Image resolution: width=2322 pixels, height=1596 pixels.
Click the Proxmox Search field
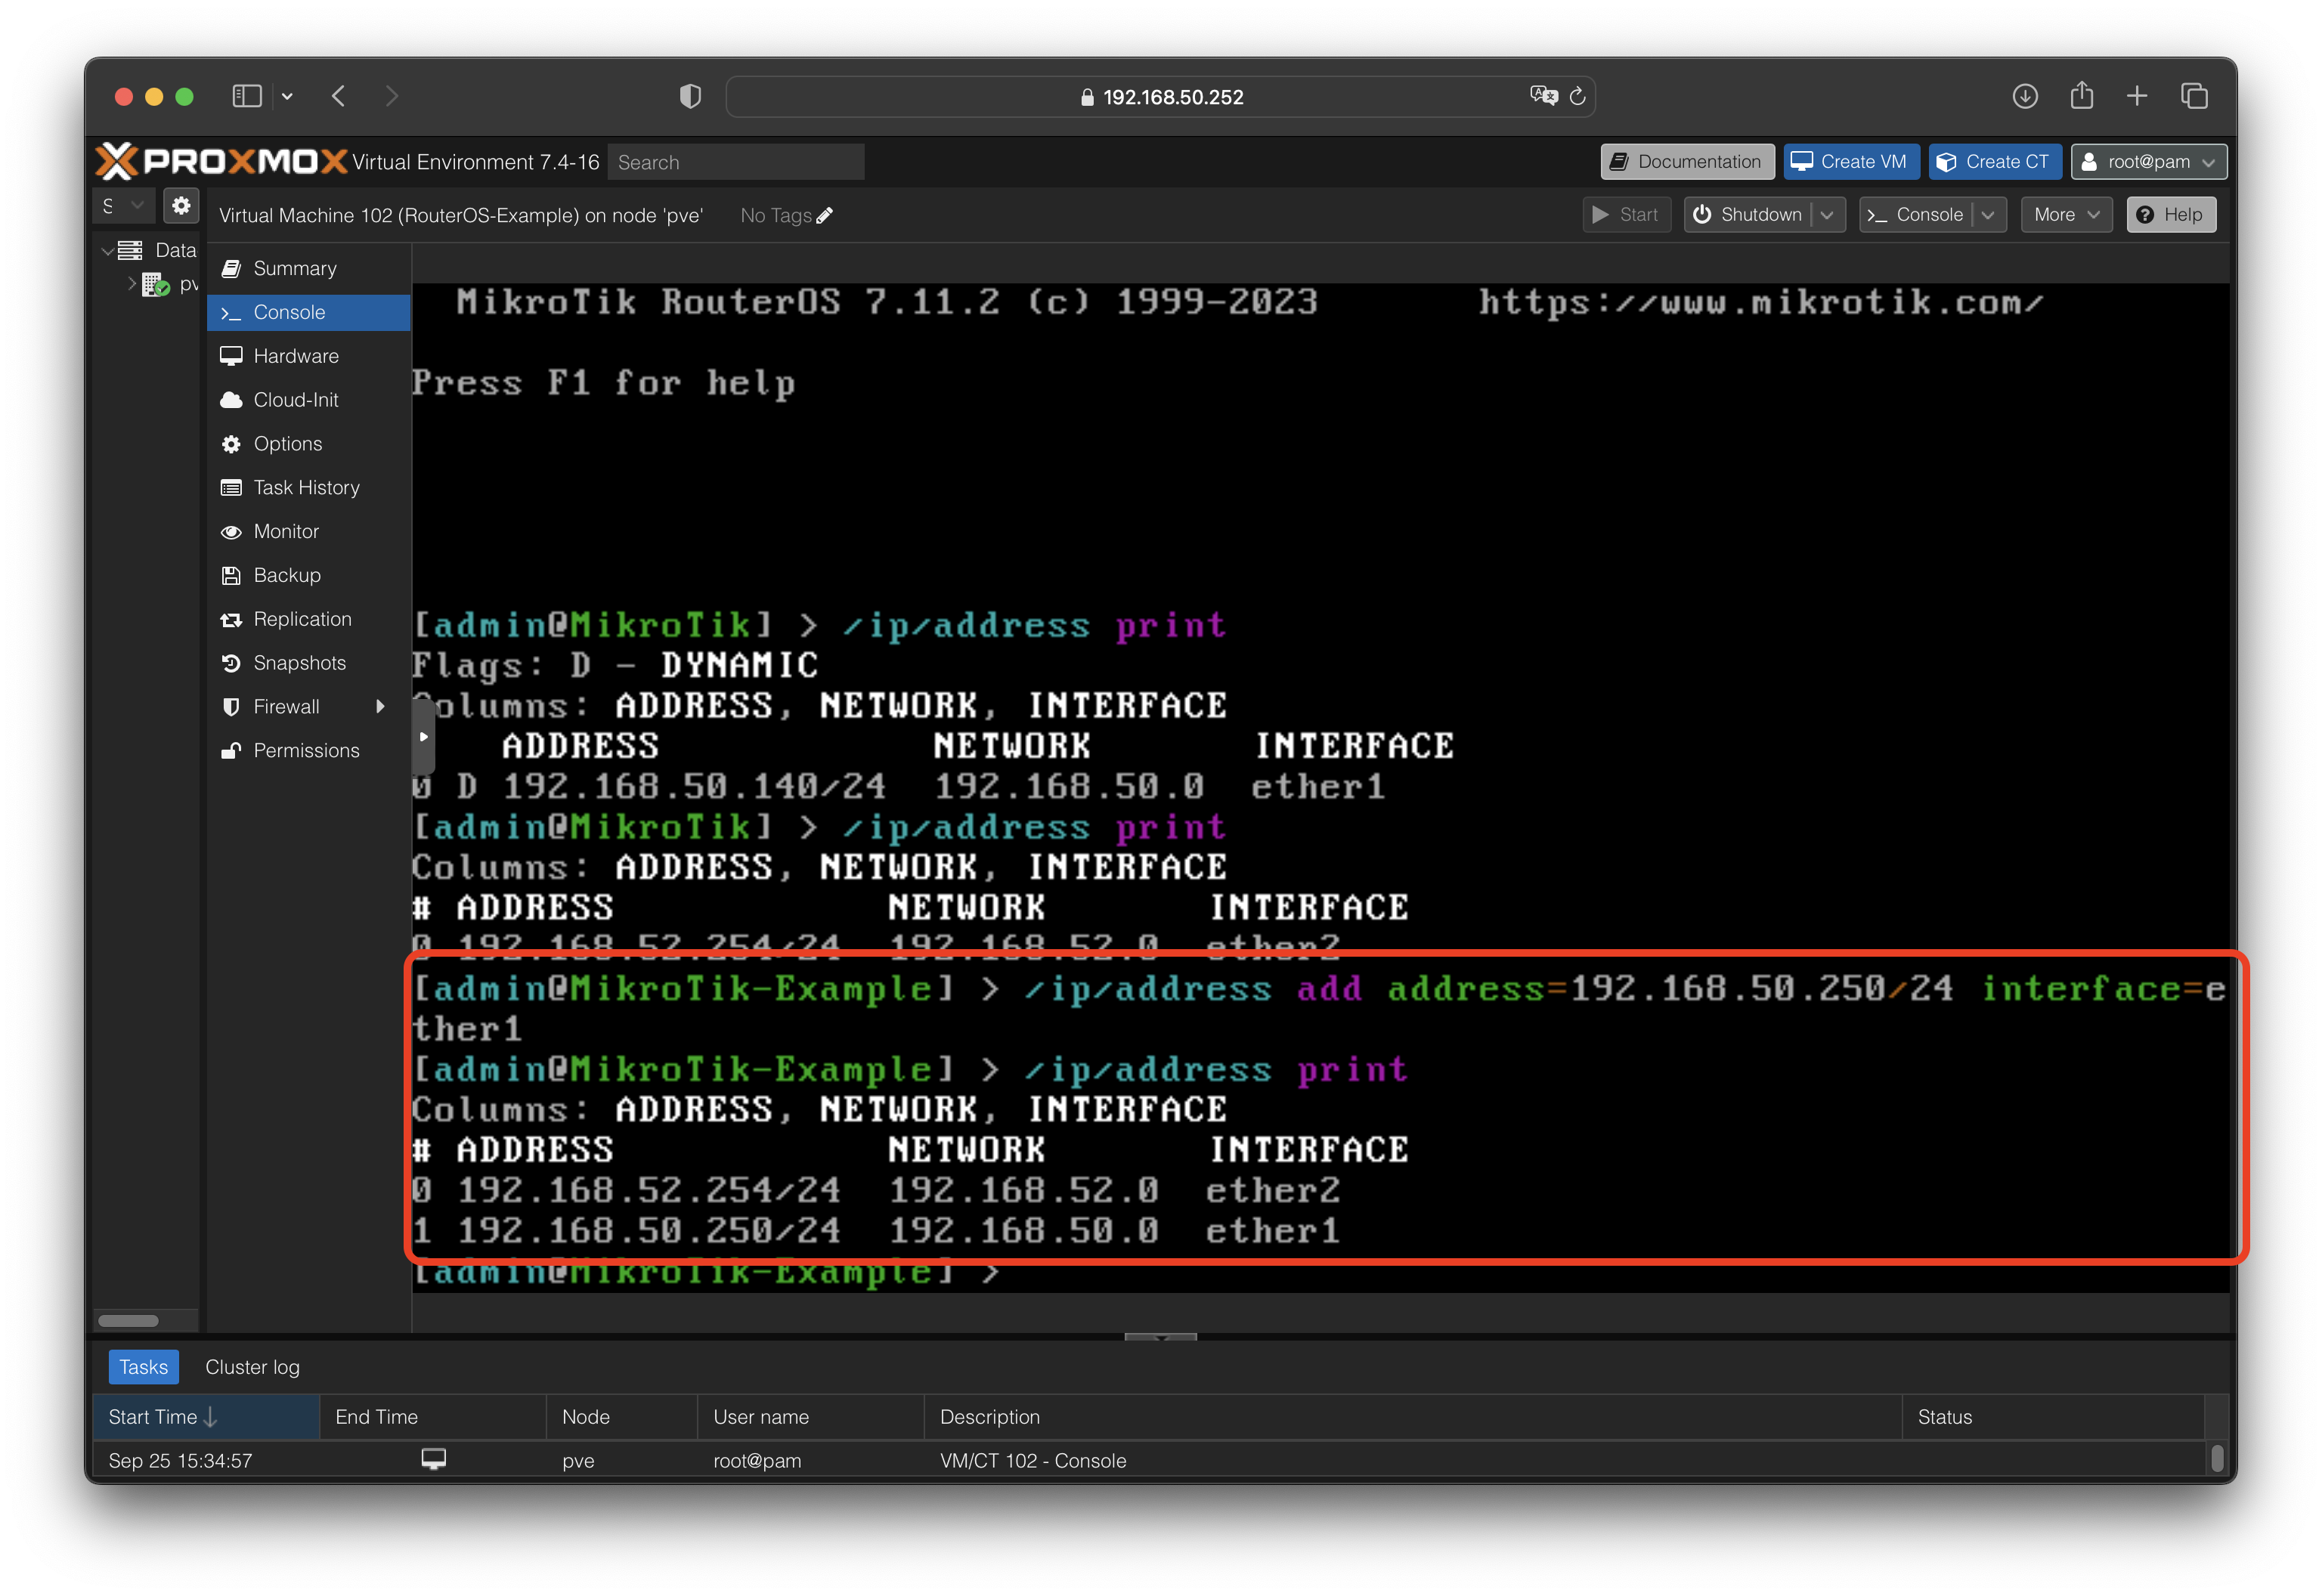[736, 162]
